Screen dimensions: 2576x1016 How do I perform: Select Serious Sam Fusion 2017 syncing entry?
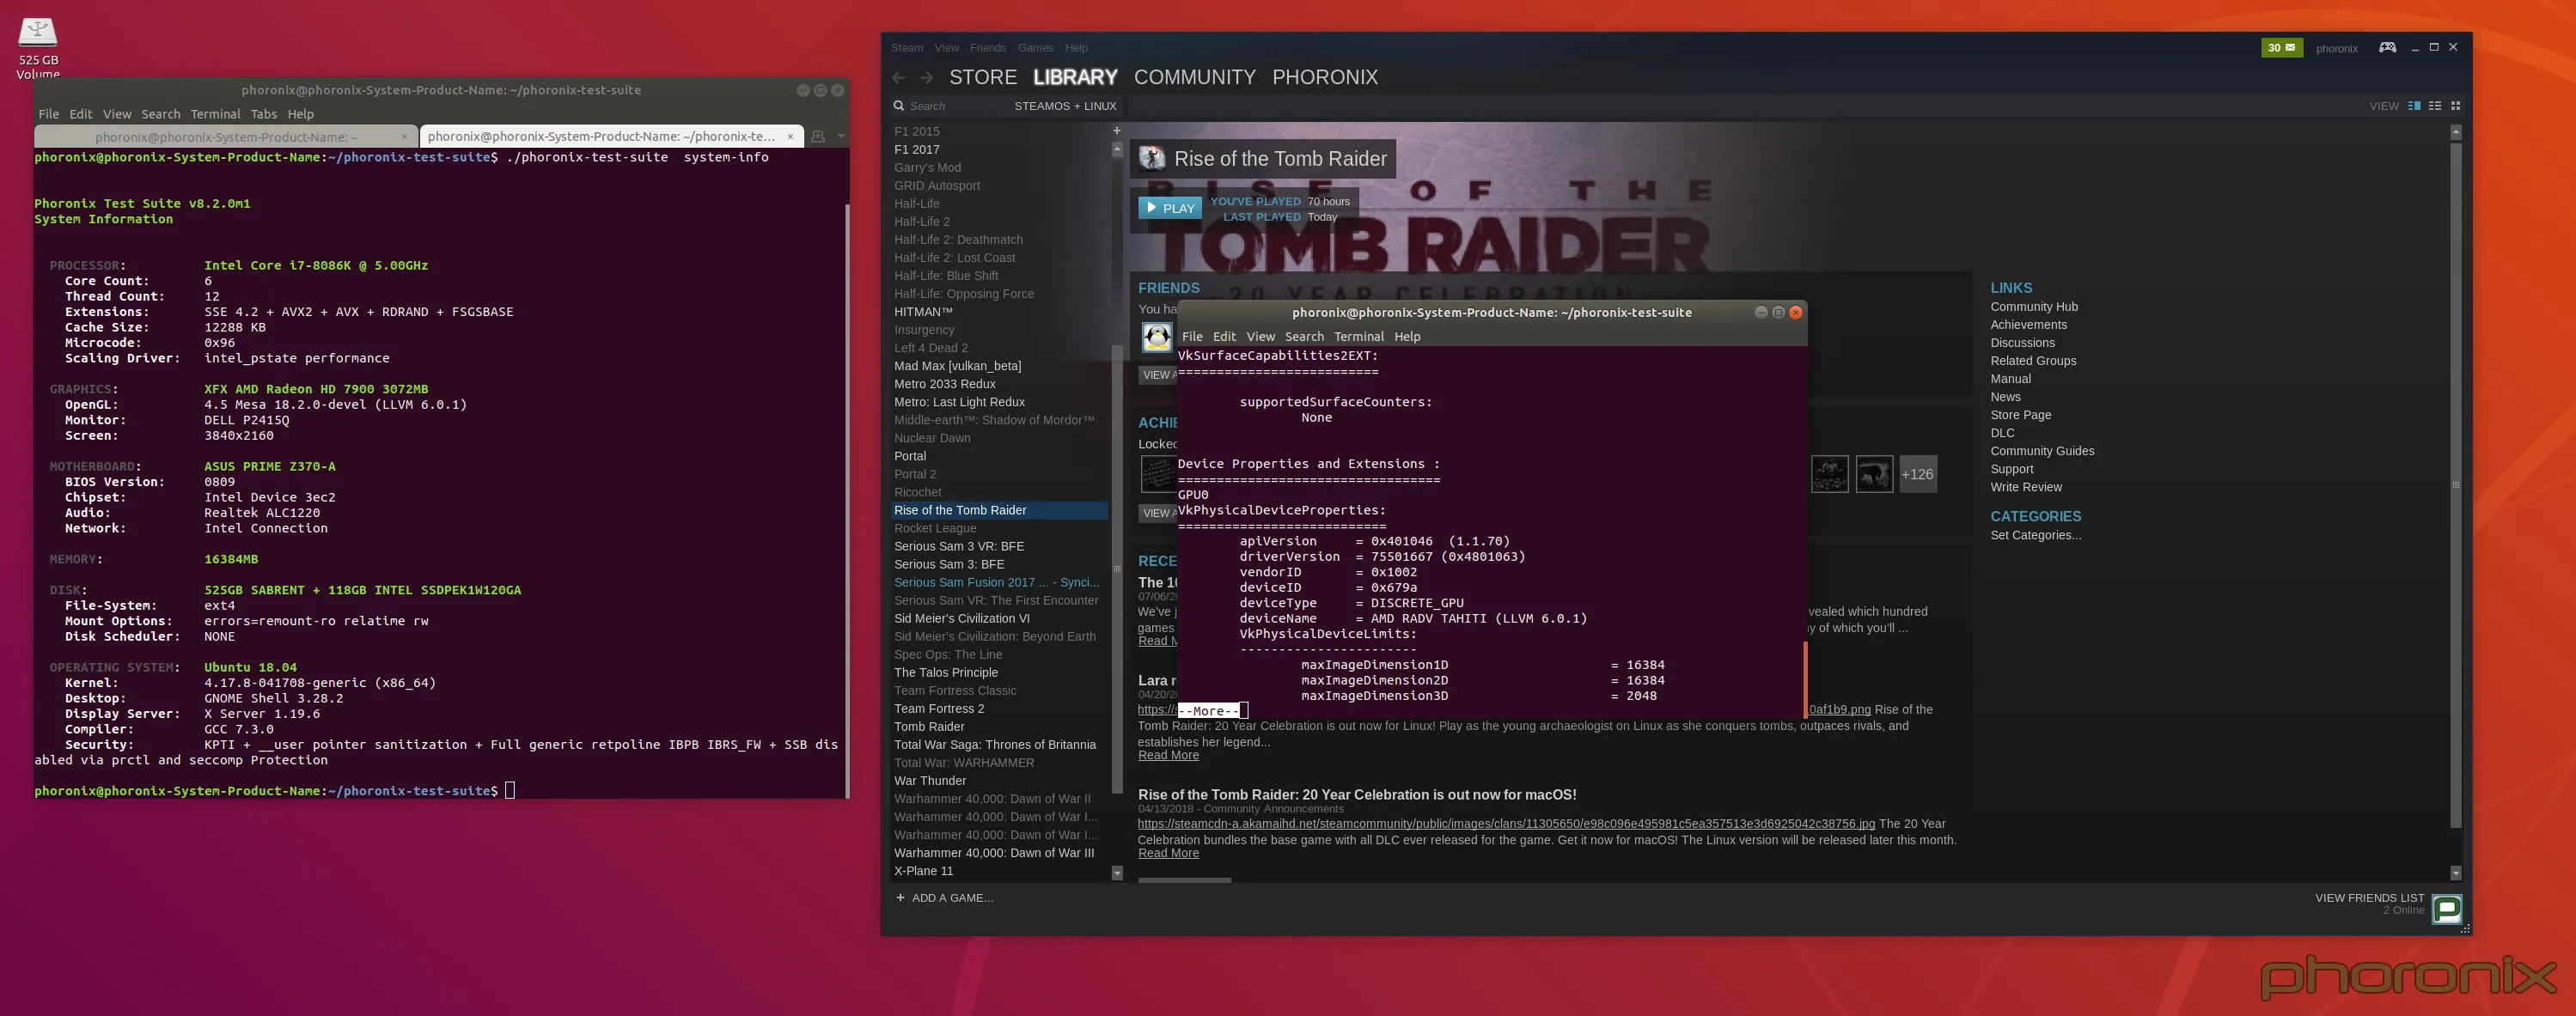coord(996,582)
